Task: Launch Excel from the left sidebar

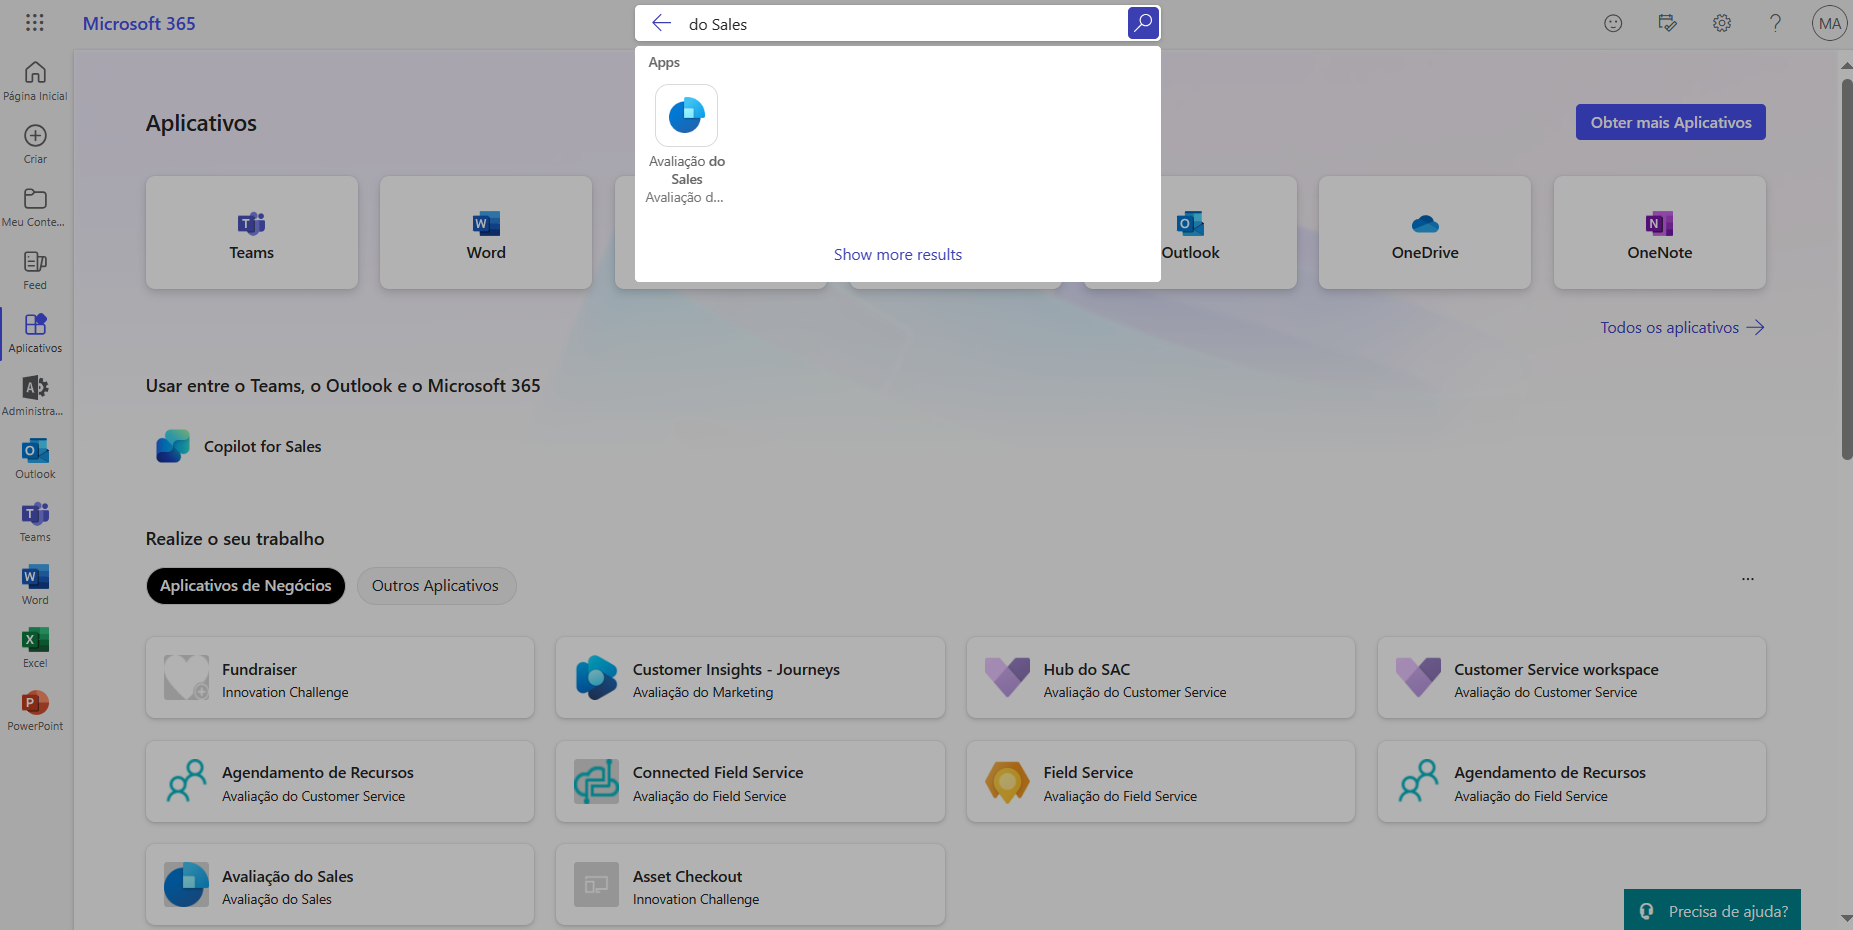Action: tap(35, 648)
